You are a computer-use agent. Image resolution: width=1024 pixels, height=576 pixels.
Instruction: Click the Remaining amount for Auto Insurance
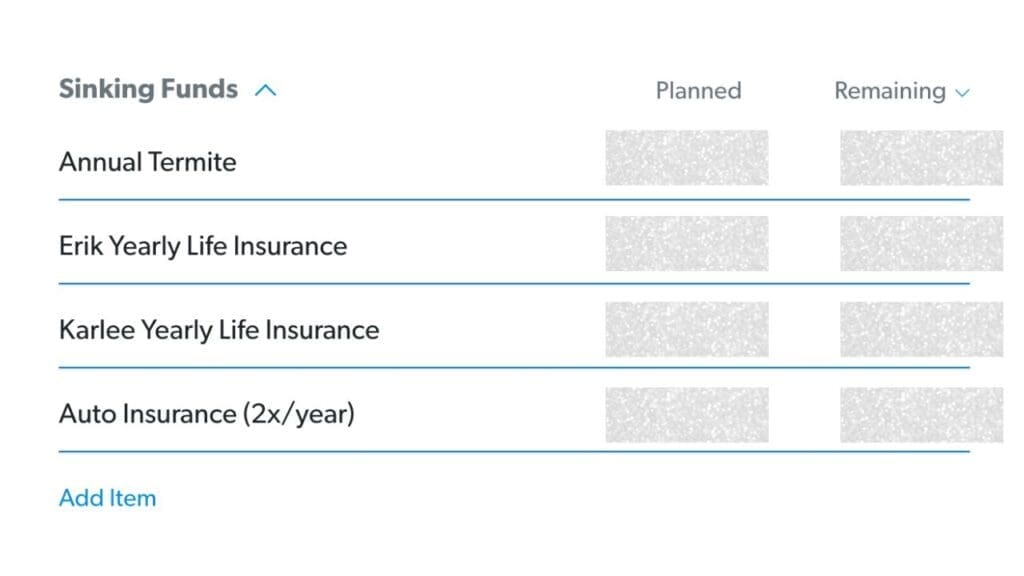(921, 415)
